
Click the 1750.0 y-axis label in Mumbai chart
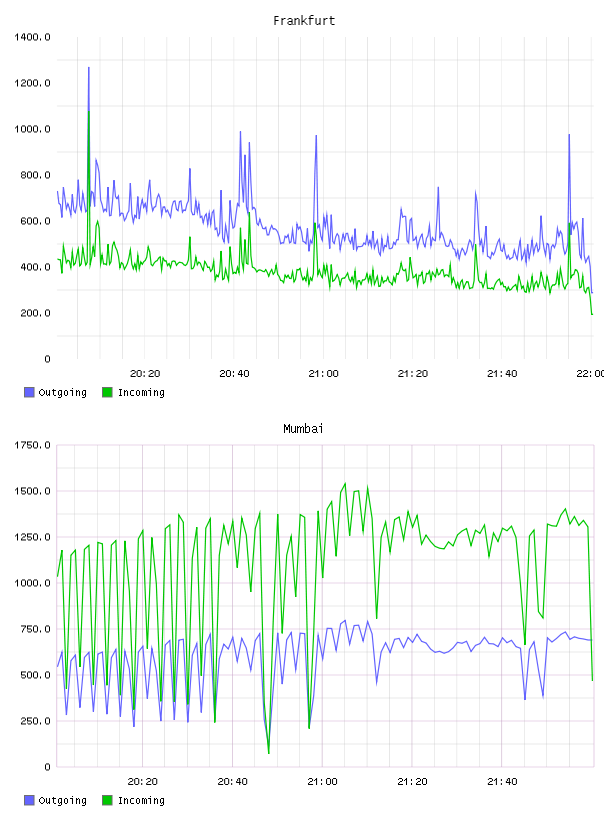click(x=32, y=445)
